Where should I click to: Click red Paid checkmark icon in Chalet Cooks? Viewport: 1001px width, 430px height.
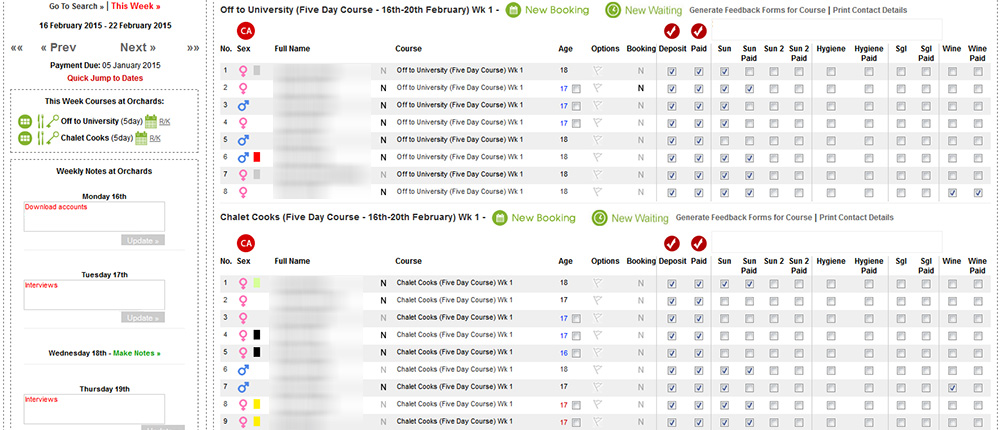(699, 243)
